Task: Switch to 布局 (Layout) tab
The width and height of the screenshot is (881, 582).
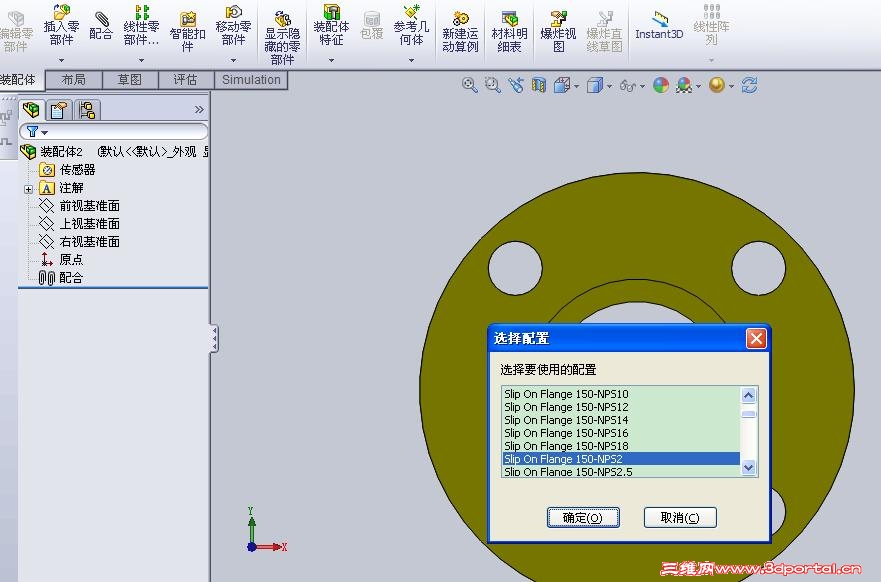Action: click(x=74, y=80)
